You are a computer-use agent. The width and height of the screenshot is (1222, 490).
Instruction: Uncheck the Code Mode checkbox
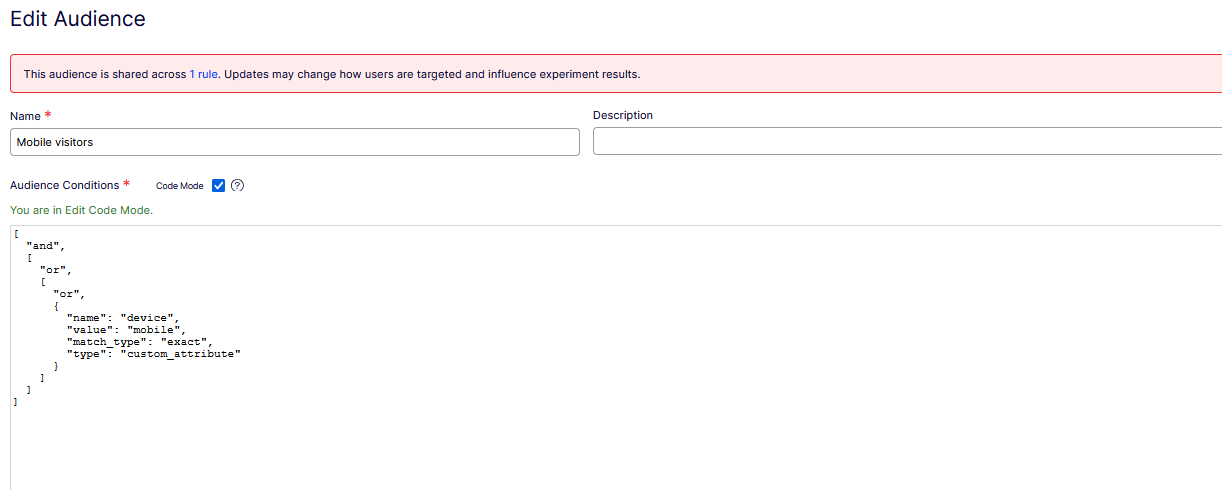[219, 186]
